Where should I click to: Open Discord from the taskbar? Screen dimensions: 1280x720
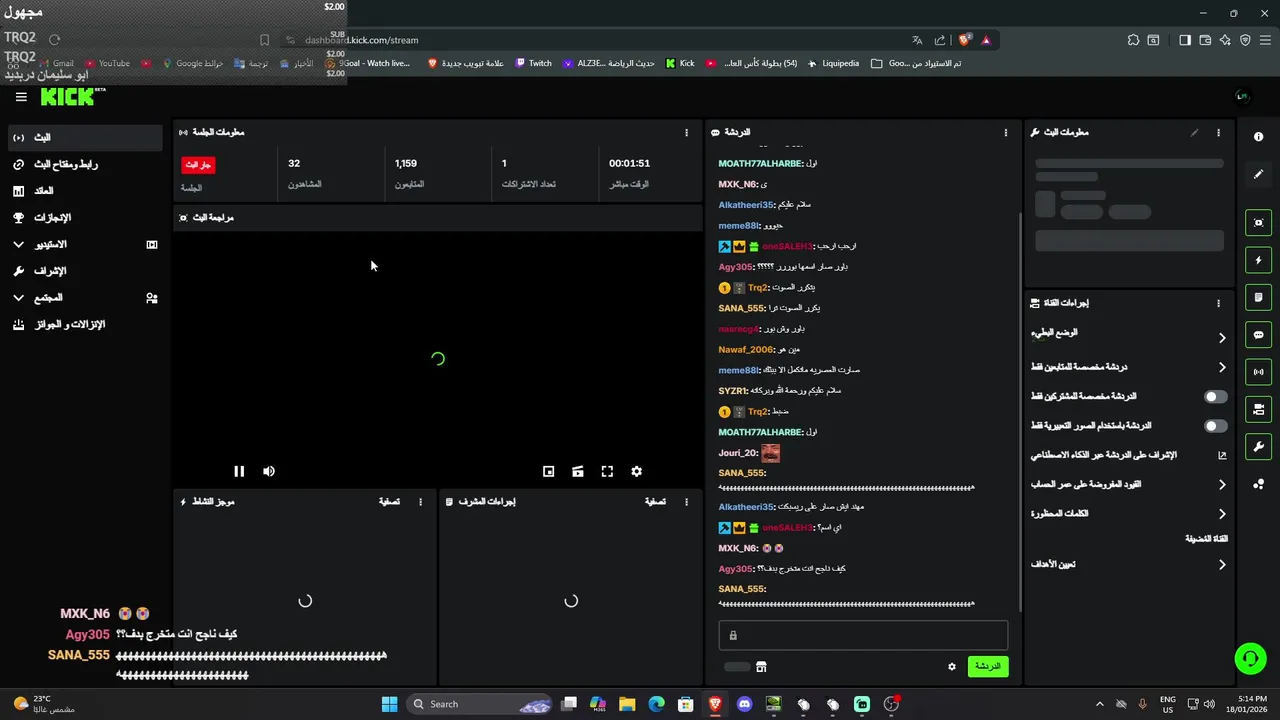744,704
